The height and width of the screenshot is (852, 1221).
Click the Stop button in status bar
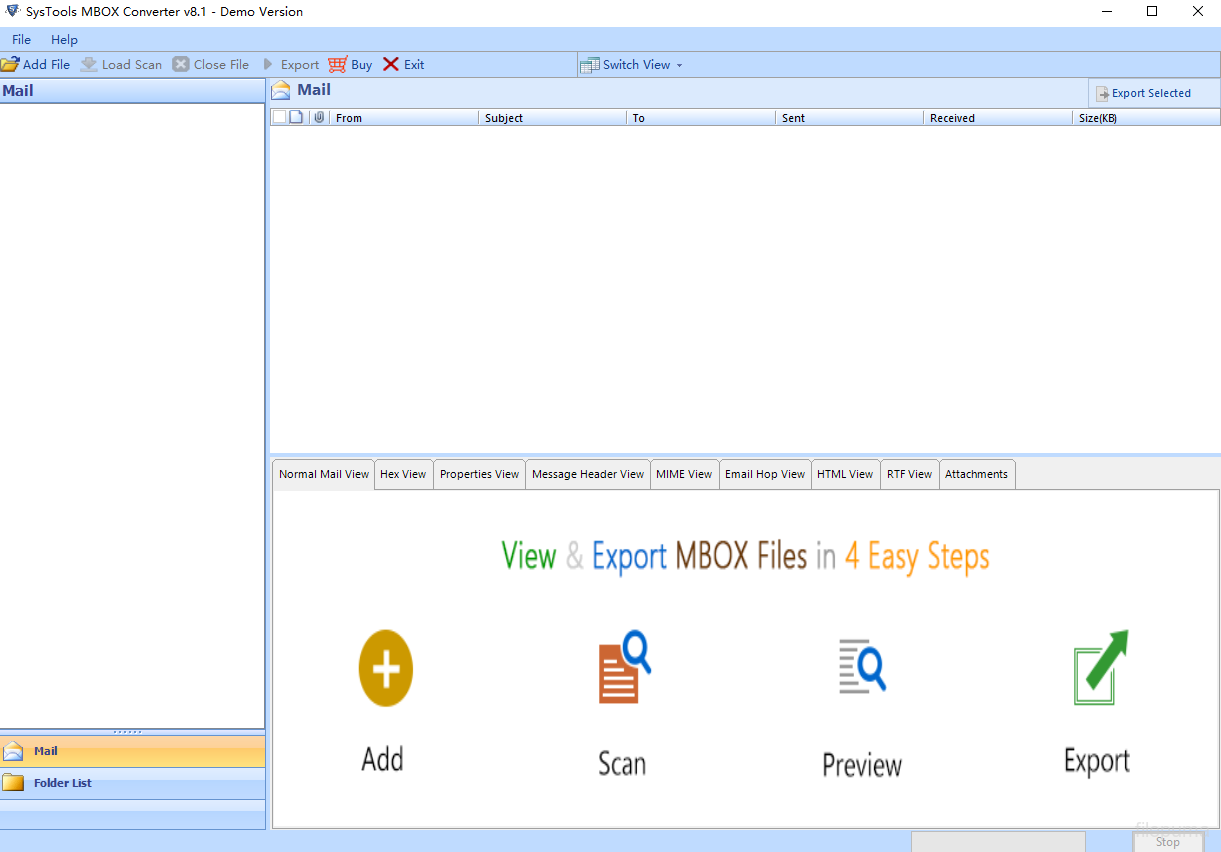click(x=1167, y=842)
